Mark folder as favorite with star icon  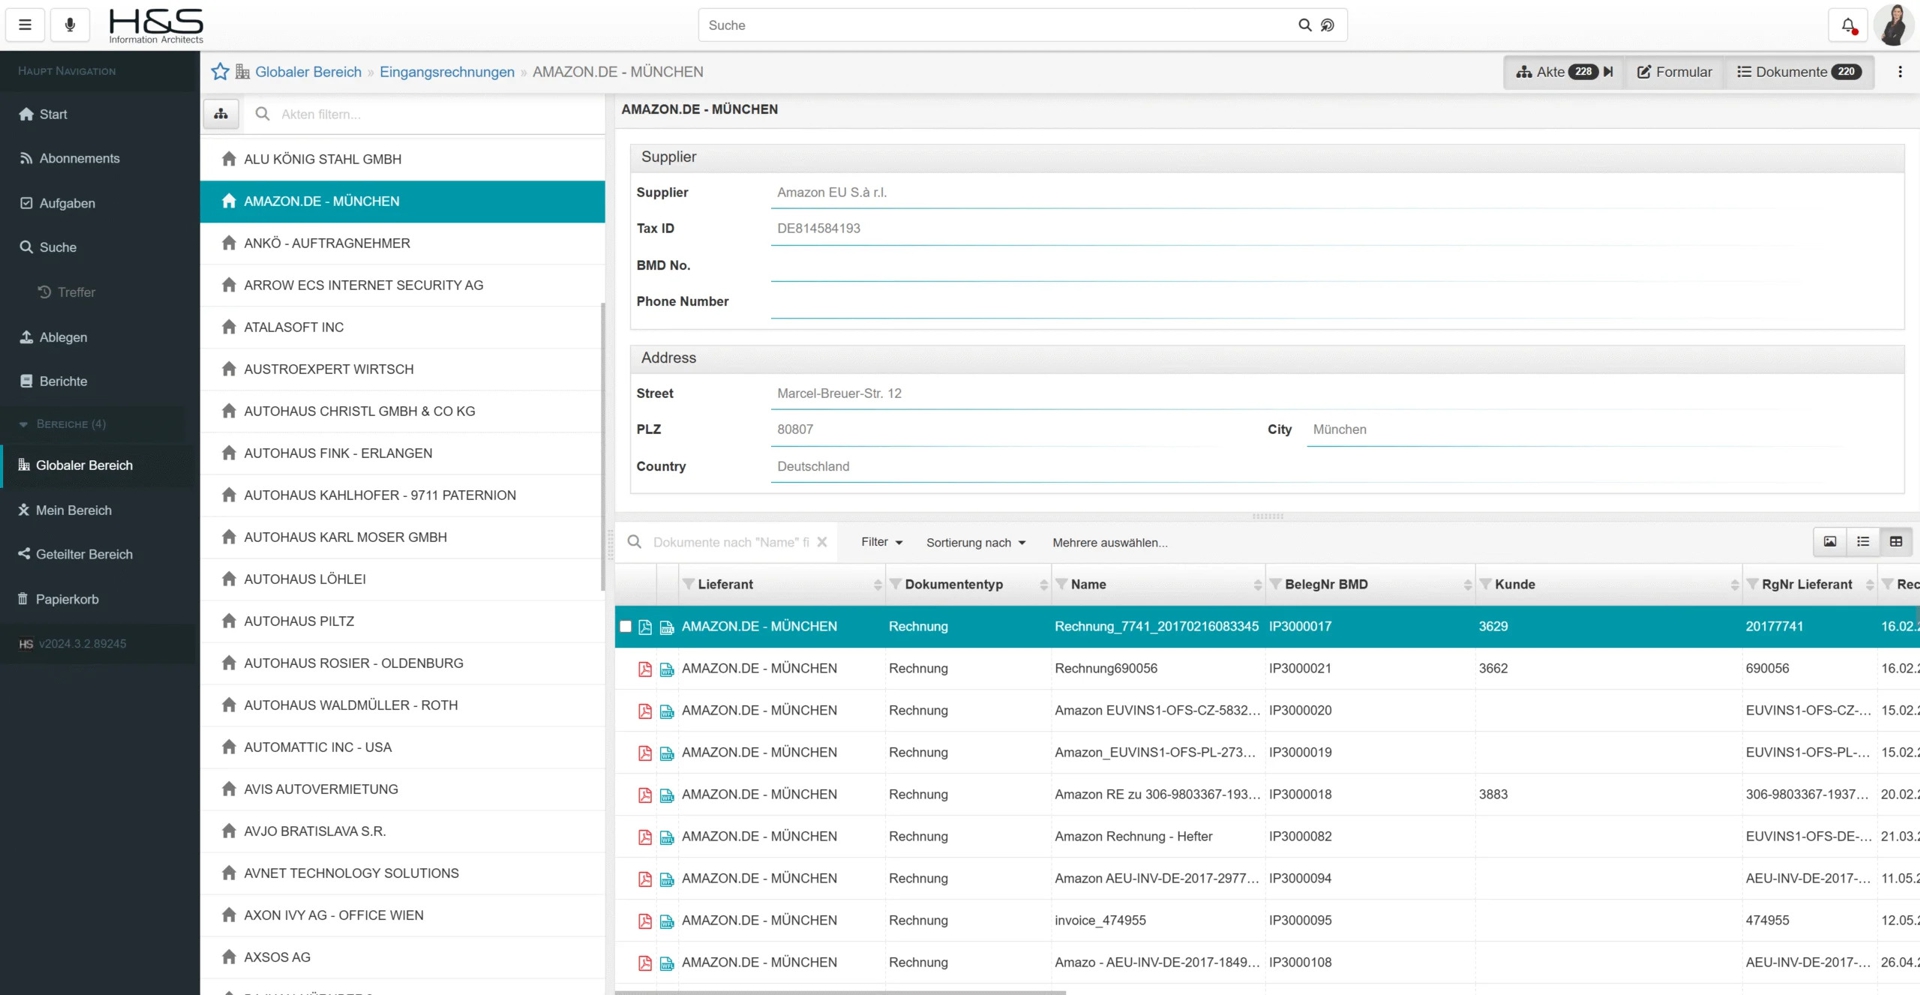tap(220, 72)
